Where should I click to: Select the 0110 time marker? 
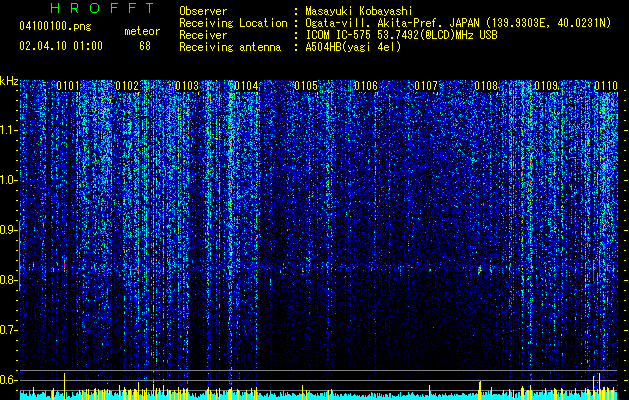tap(606, 86)
